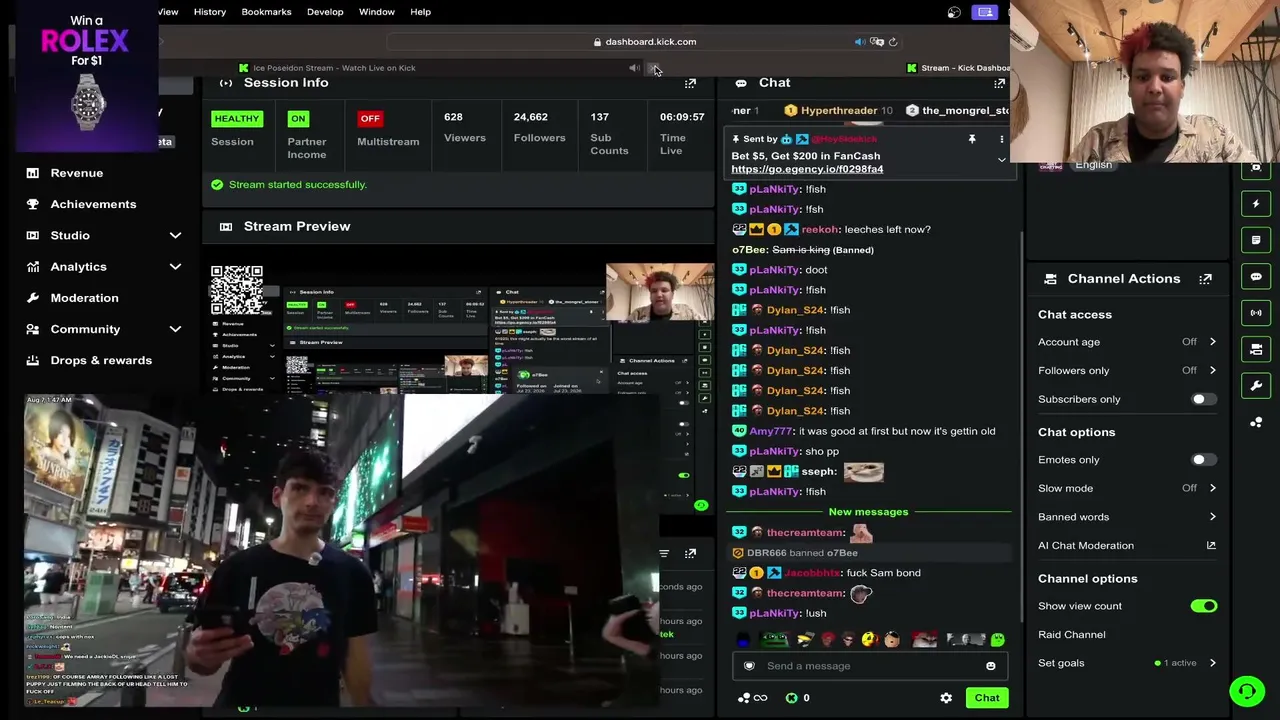Click username Amy777 in chat
Screen dimensions: 1280x720
click(x=771, y=431)
